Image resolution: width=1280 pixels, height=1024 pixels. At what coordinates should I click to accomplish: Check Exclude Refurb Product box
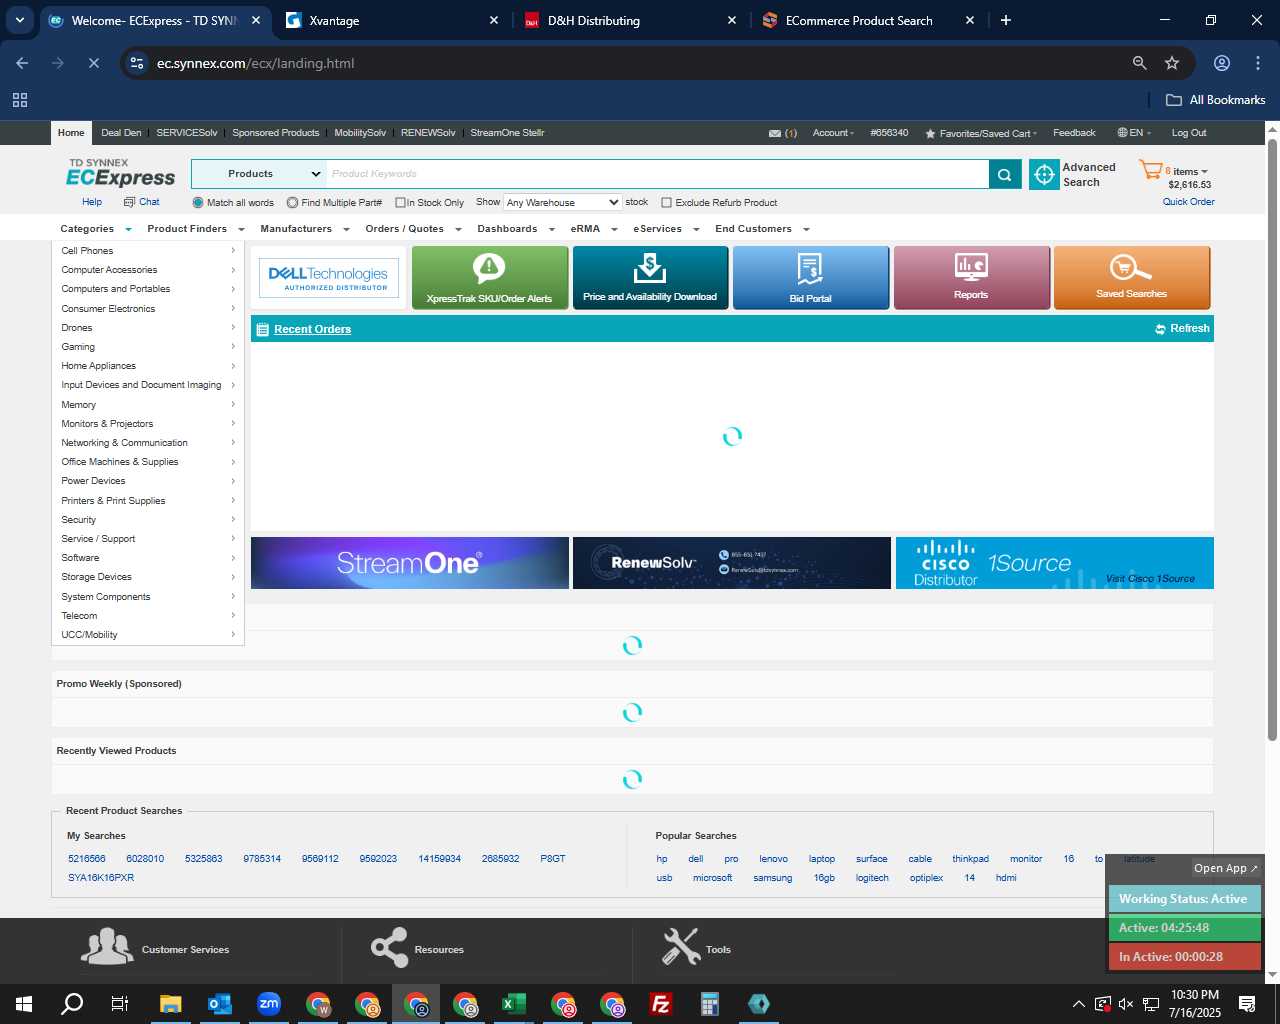(666, 203)
